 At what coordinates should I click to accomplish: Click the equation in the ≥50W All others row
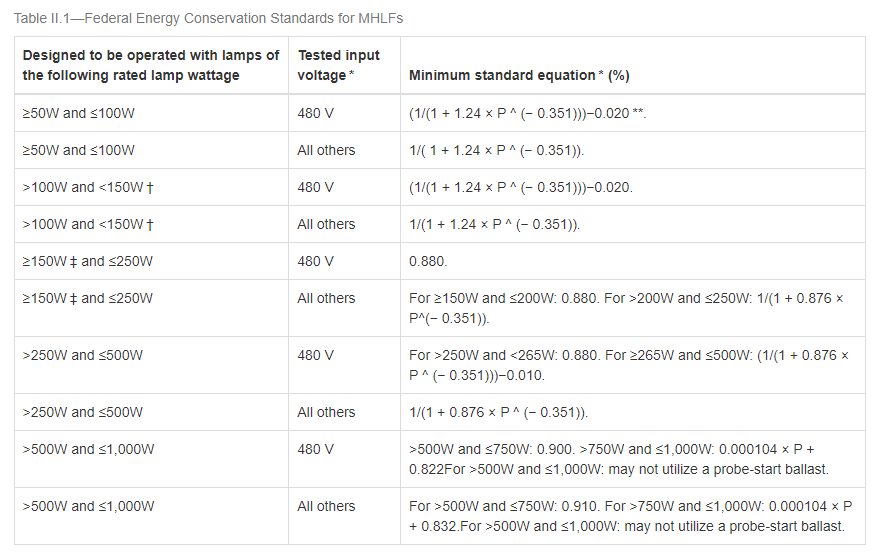point(496,150)
